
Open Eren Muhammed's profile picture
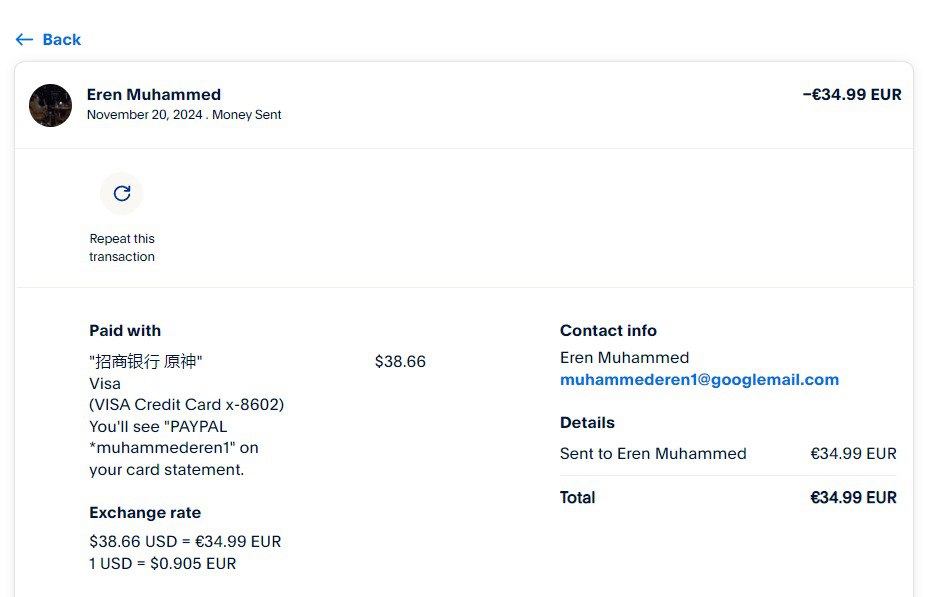pyautogui.click(x=50, y=105)
